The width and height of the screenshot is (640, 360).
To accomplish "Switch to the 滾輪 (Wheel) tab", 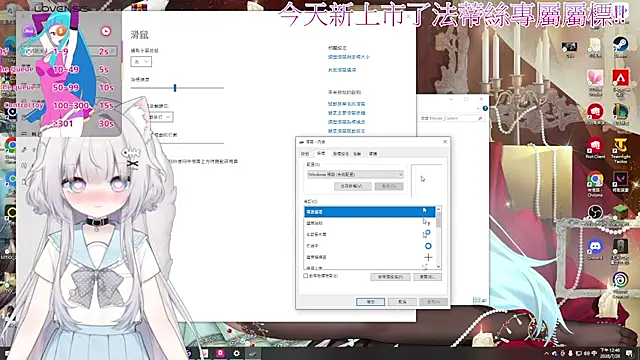I will coord(357,154).
